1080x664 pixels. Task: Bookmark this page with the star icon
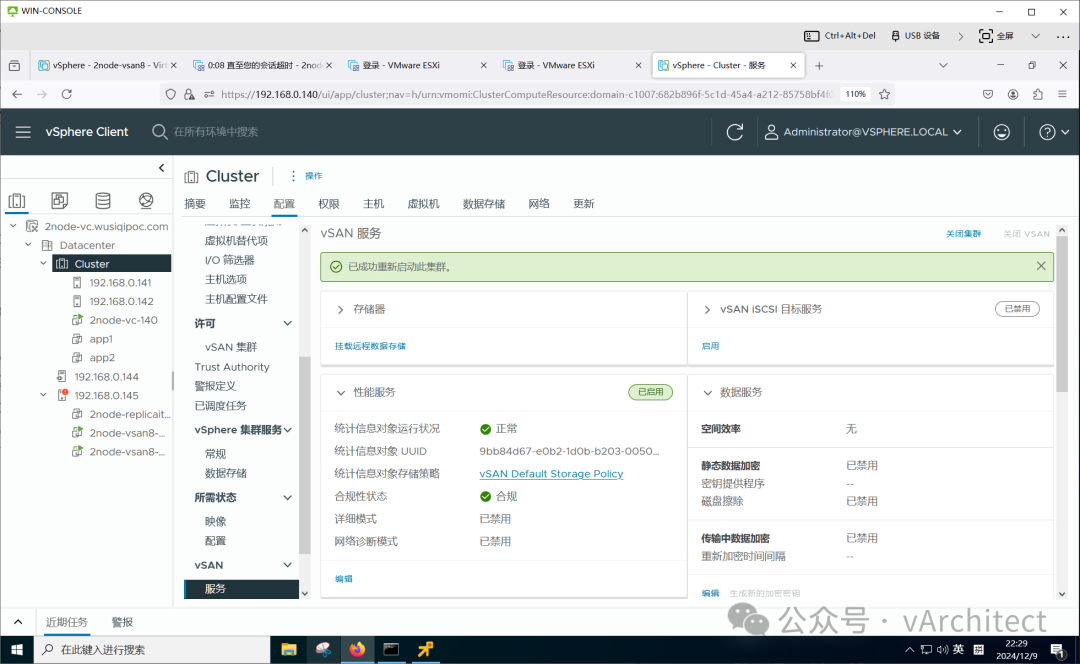884,94
